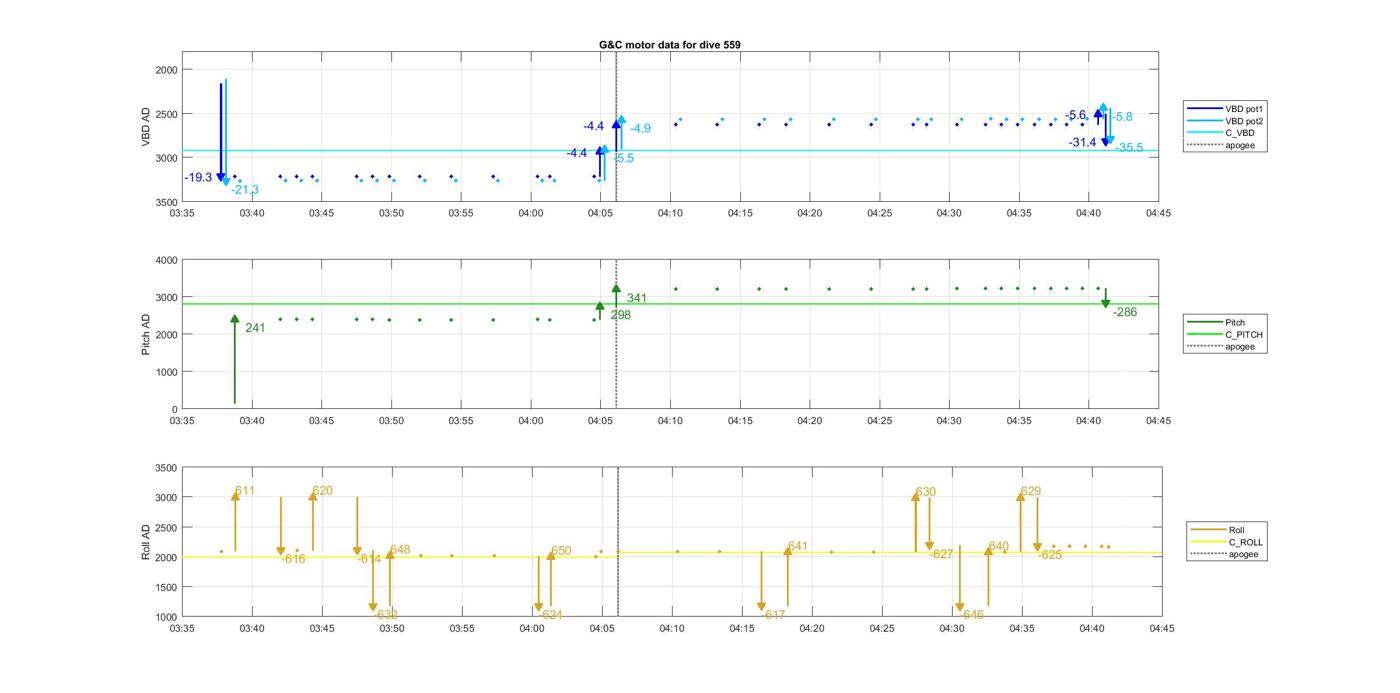Click the '-4.9' annotation near apogee
The width and height of the screenshot is (1400, 693).
click(640, 128)
